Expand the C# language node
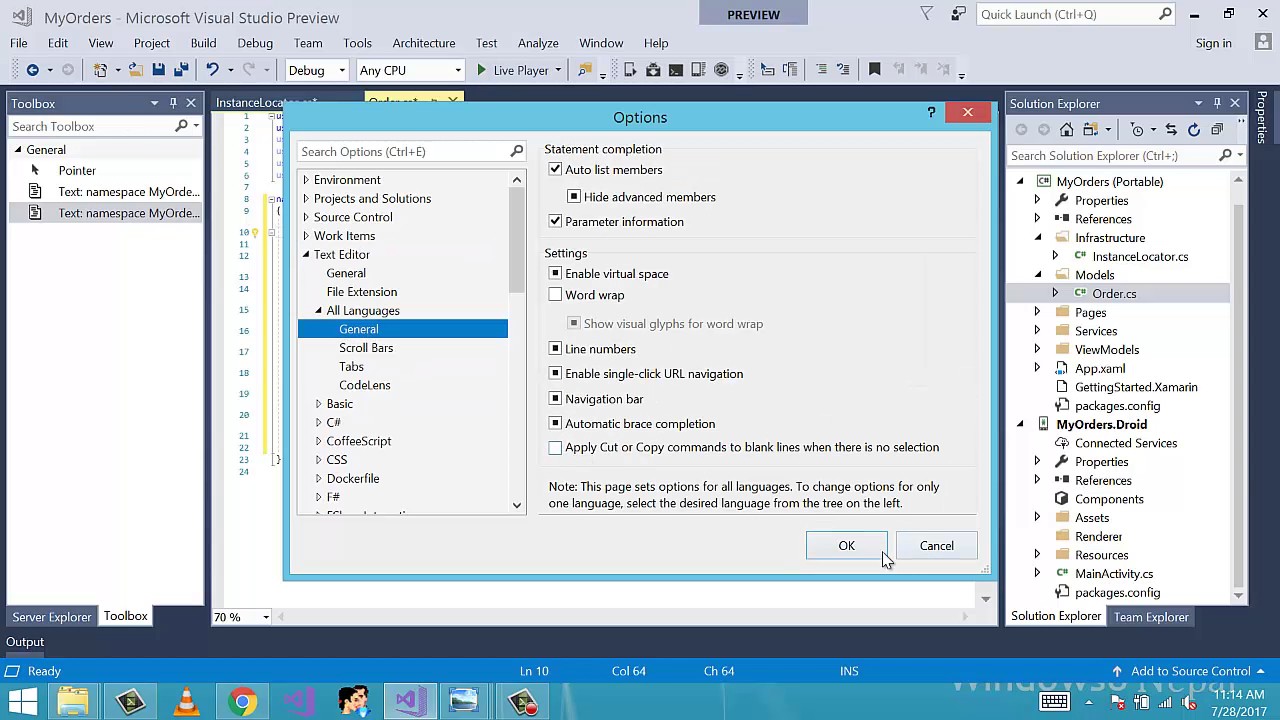The height and width of the screenshot is (720, 1280). (x=318, y=423)
